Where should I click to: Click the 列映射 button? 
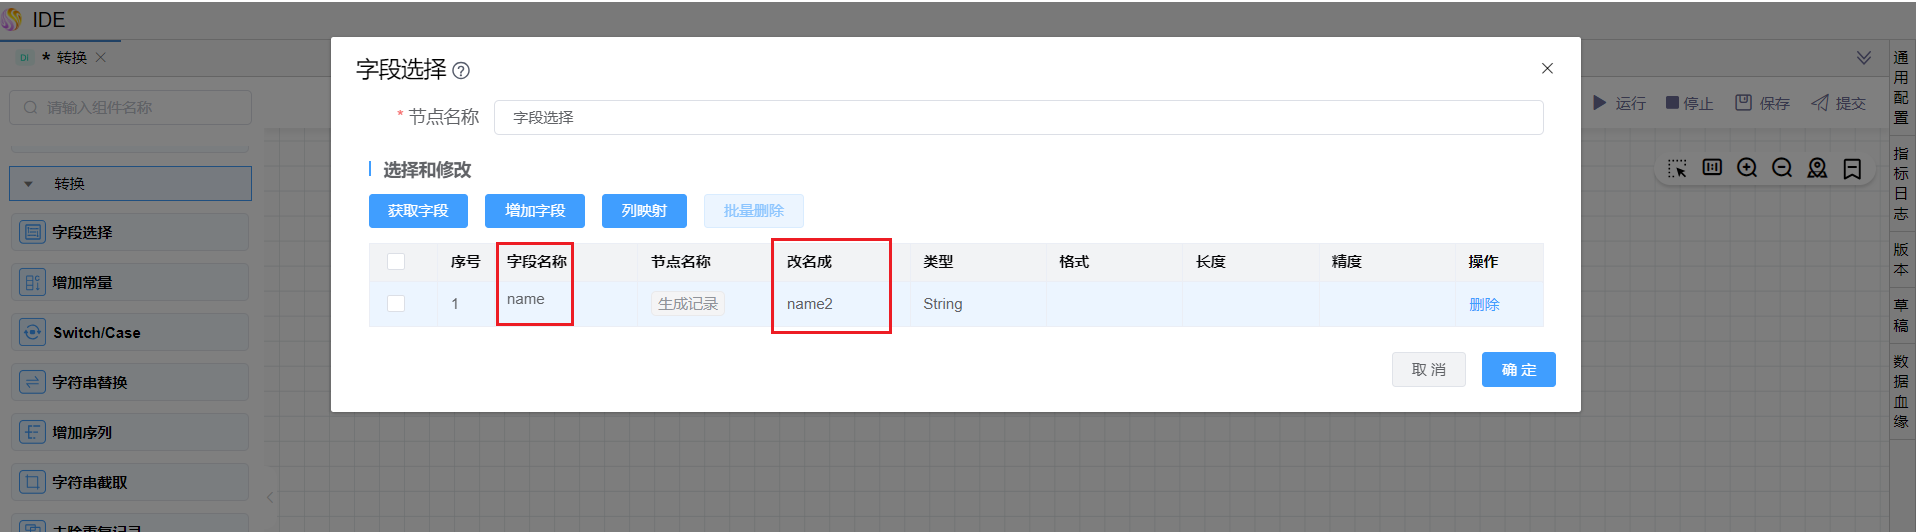(x=644, y=211)
